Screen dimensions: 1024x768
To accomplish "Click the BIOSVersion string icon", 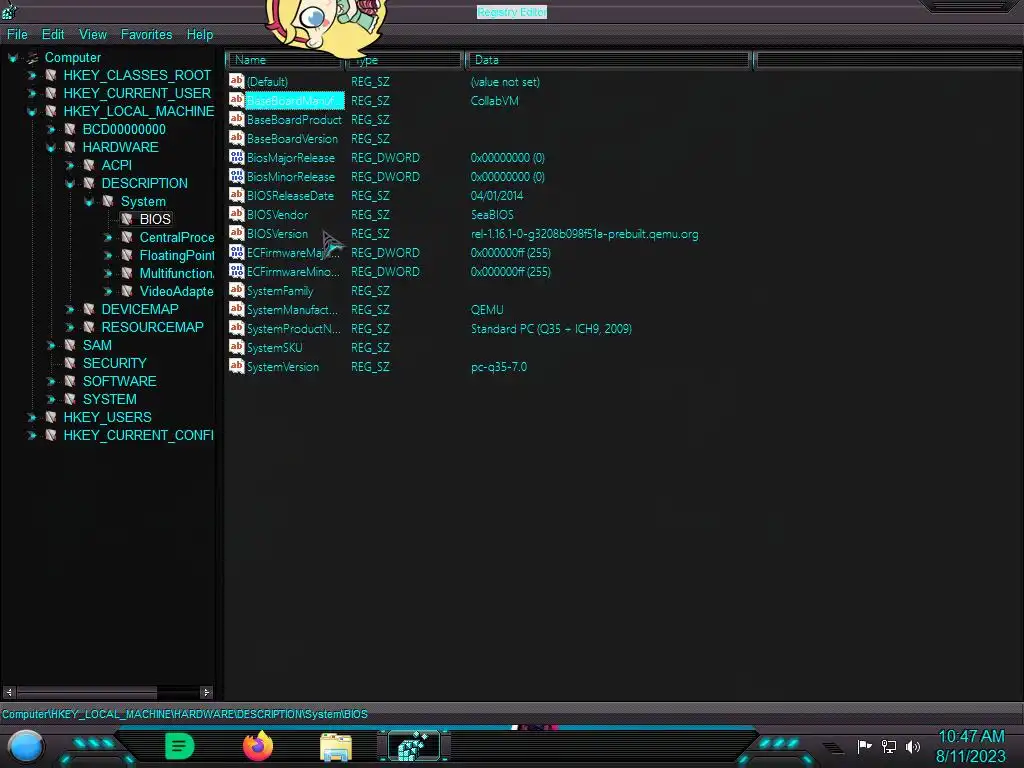I will click(236, 232).
